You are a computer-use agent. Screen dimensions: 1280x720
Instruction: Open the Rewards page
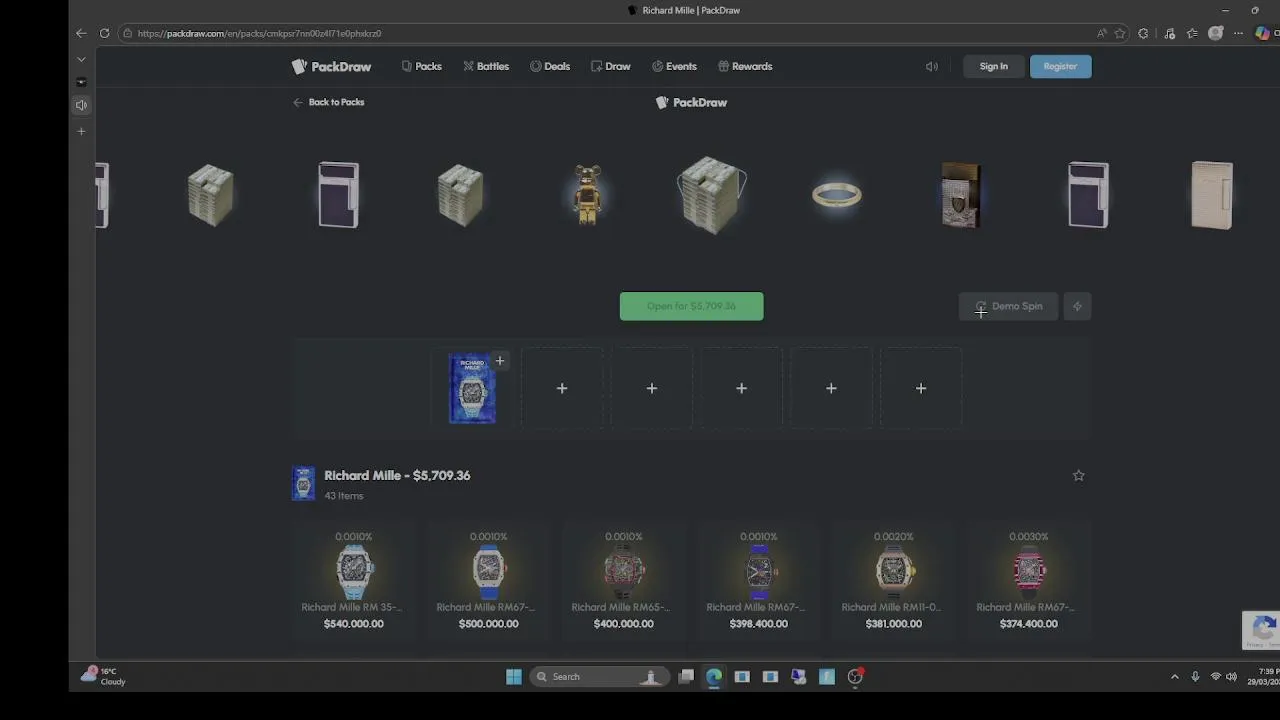tap(745, 66)
